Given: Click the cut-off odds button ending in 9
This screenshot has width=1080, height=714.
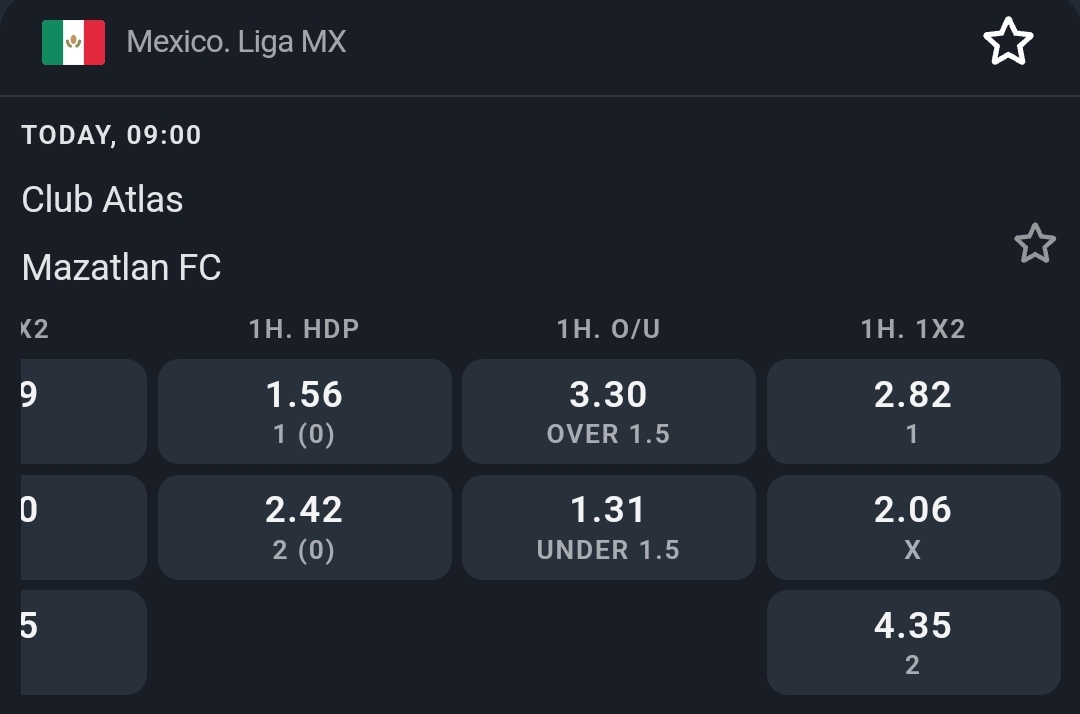Looking at the screenshot, I should 83,411.
